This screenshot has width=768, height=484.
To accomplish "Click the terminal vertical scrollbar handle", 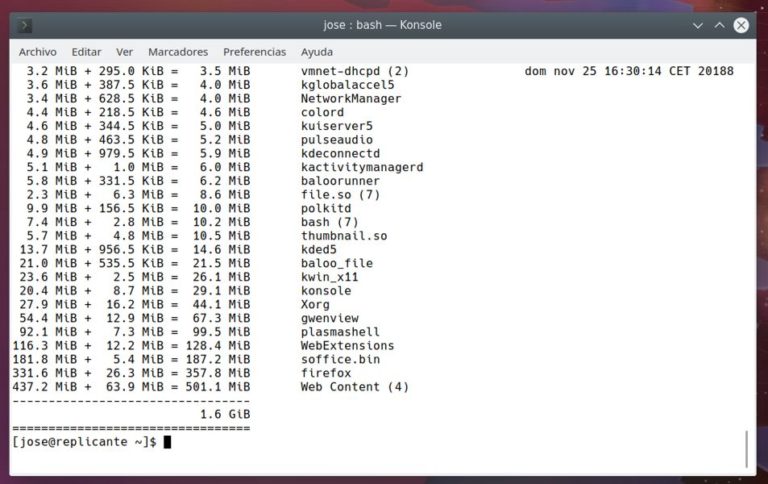I will [x=746, y=449].
